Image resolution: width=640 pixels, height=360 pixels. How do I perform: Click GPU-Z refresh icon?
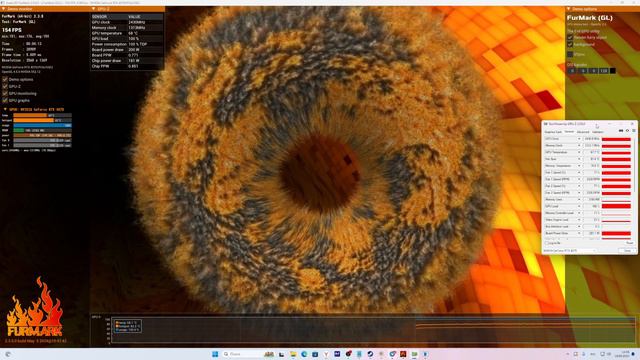(627, 131)
